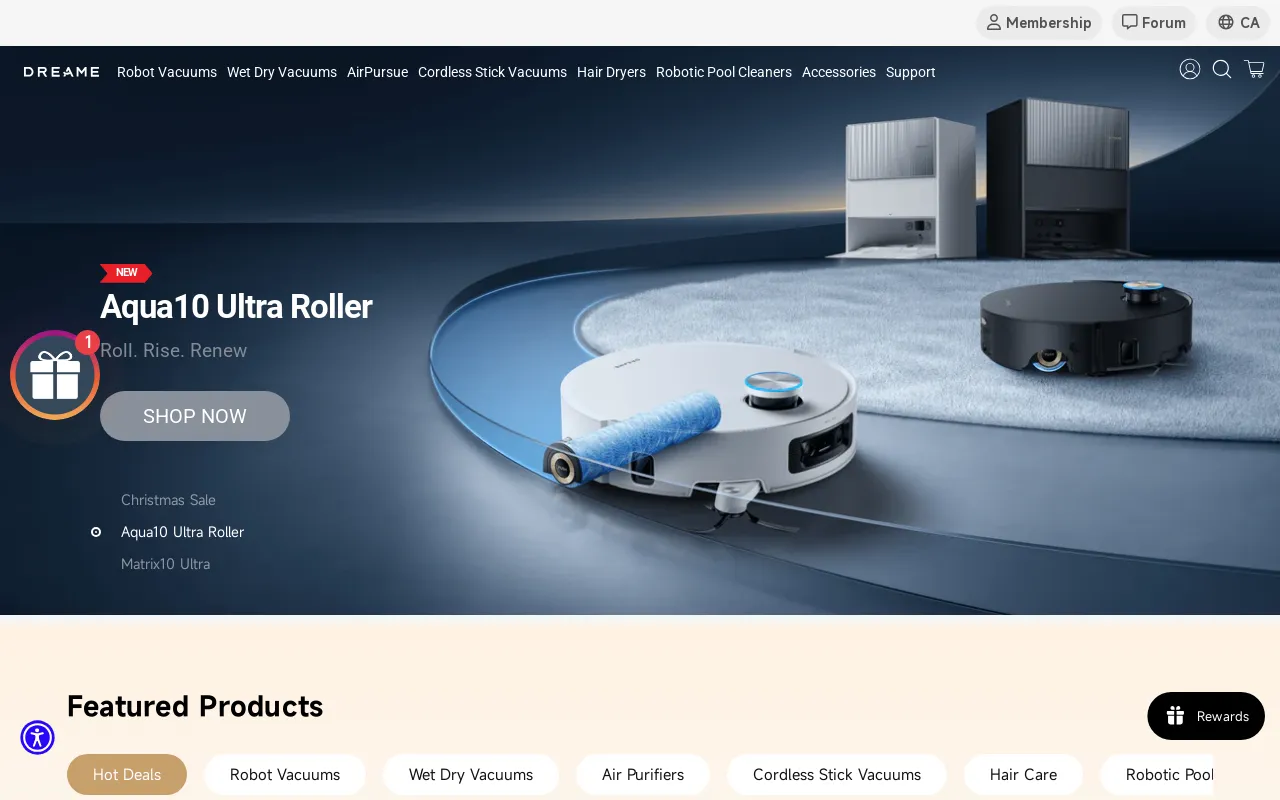Open the CA region selector
Image resolution: width=1280 pixels, height=800 pixels.
pos(1238,22)
